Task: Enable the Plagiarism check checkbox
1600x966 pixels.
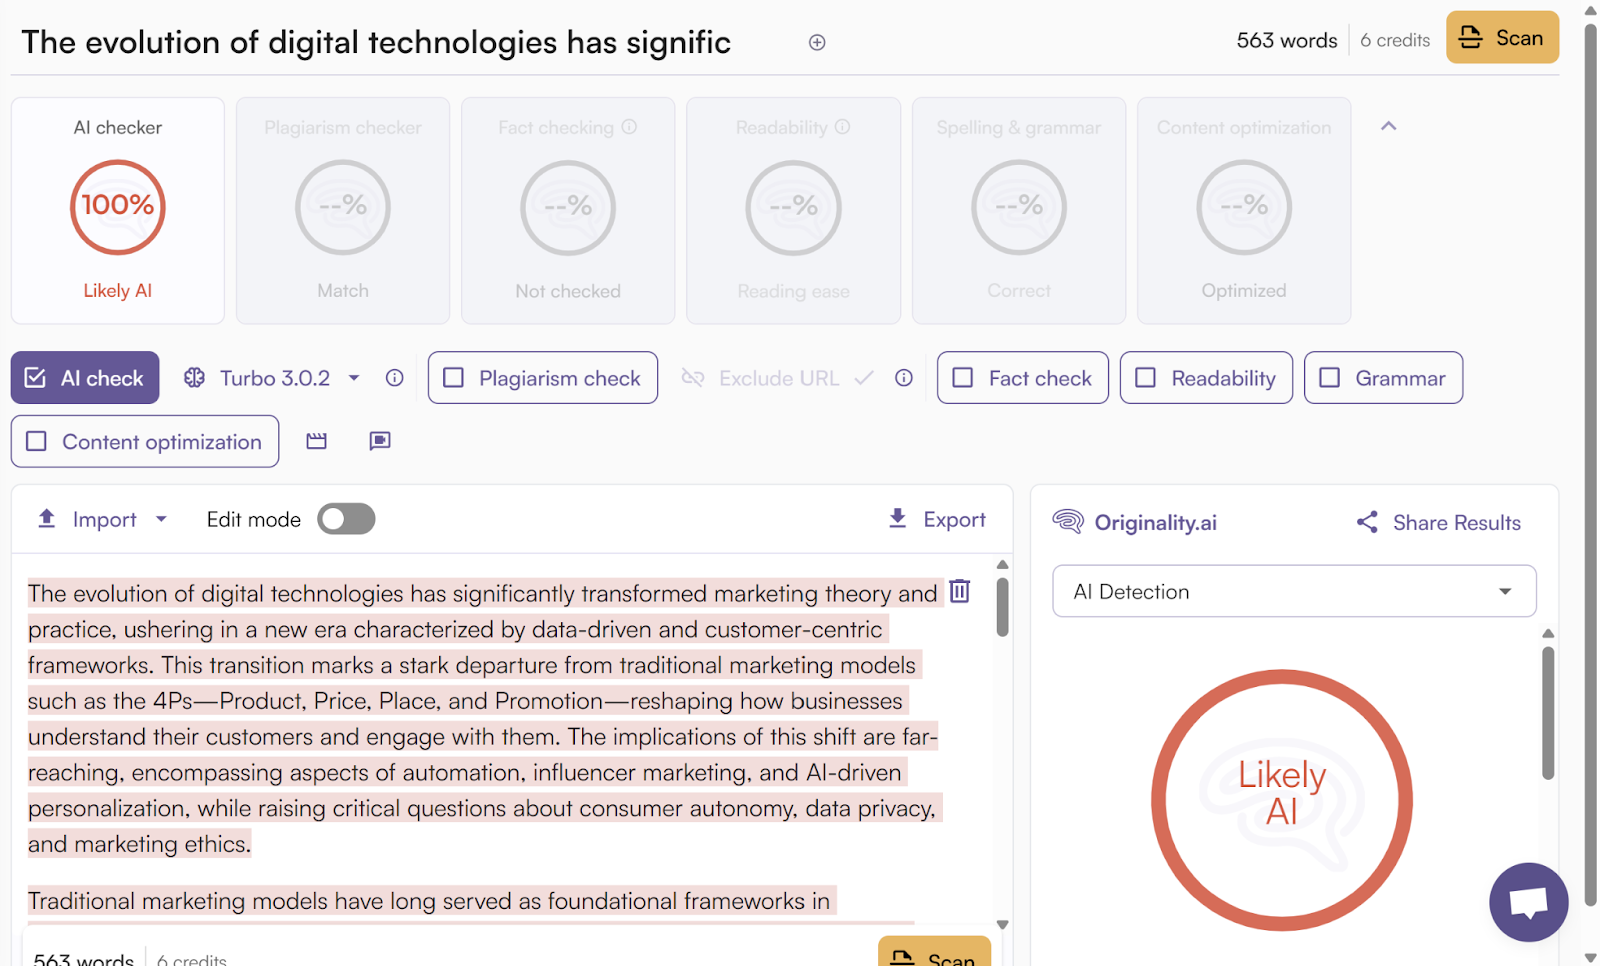Action: pyautogui.click(x=454, y=378)
